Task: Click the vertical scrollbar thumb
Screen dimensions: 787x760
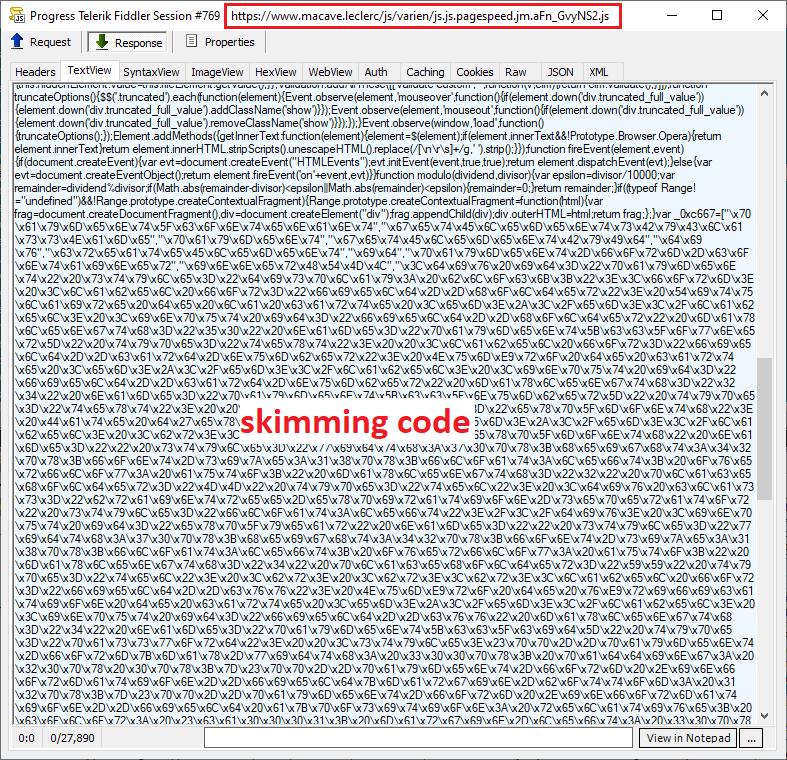Action: (x=764, y=429)
